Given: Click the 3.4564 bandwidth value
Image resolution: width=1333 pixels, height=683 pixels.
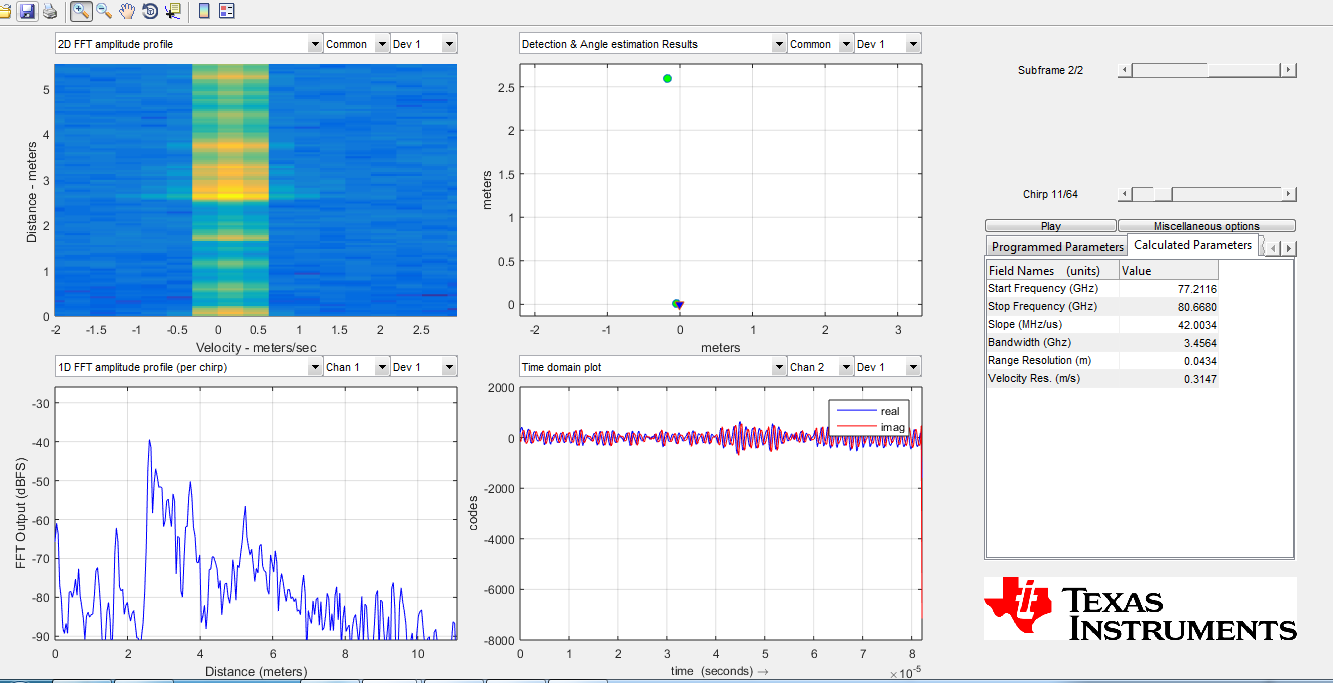Looking at the screenshot, I should (x=1200, y=343).
